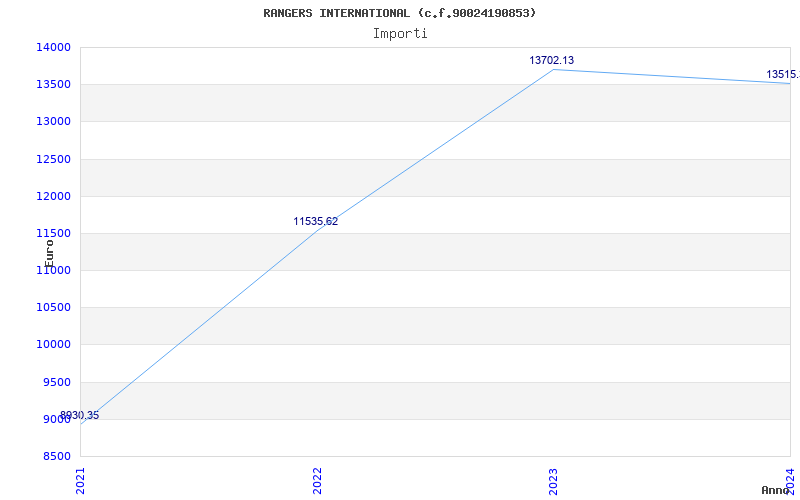Click the 12000 y-axis tick label
800x500 pixels.
(x=53, y=196)
